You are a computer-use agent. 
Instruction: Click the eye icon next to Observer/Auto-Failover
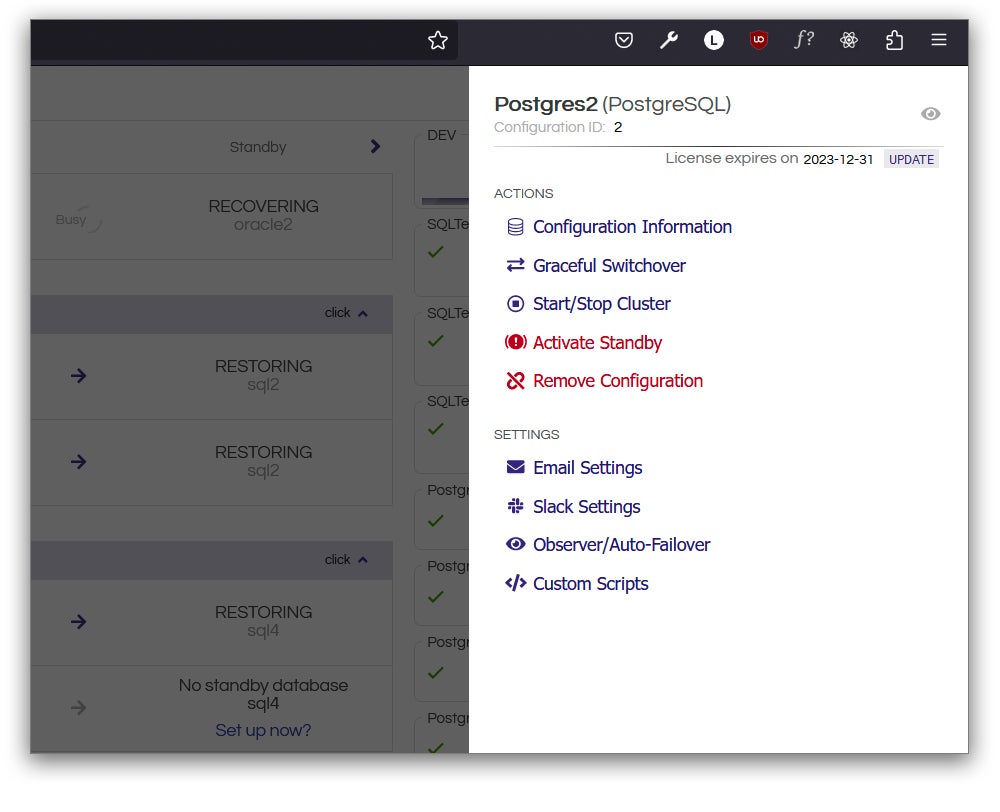(x=515, y=545)
